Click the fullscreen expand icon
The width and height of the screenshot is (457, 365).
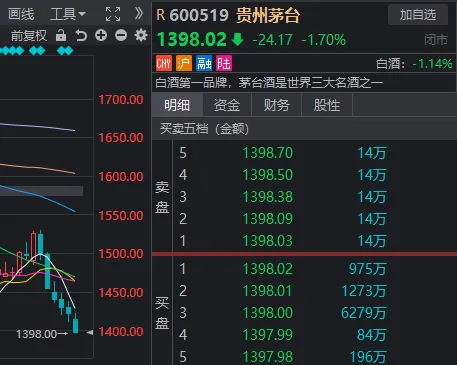tap(113, 14)
